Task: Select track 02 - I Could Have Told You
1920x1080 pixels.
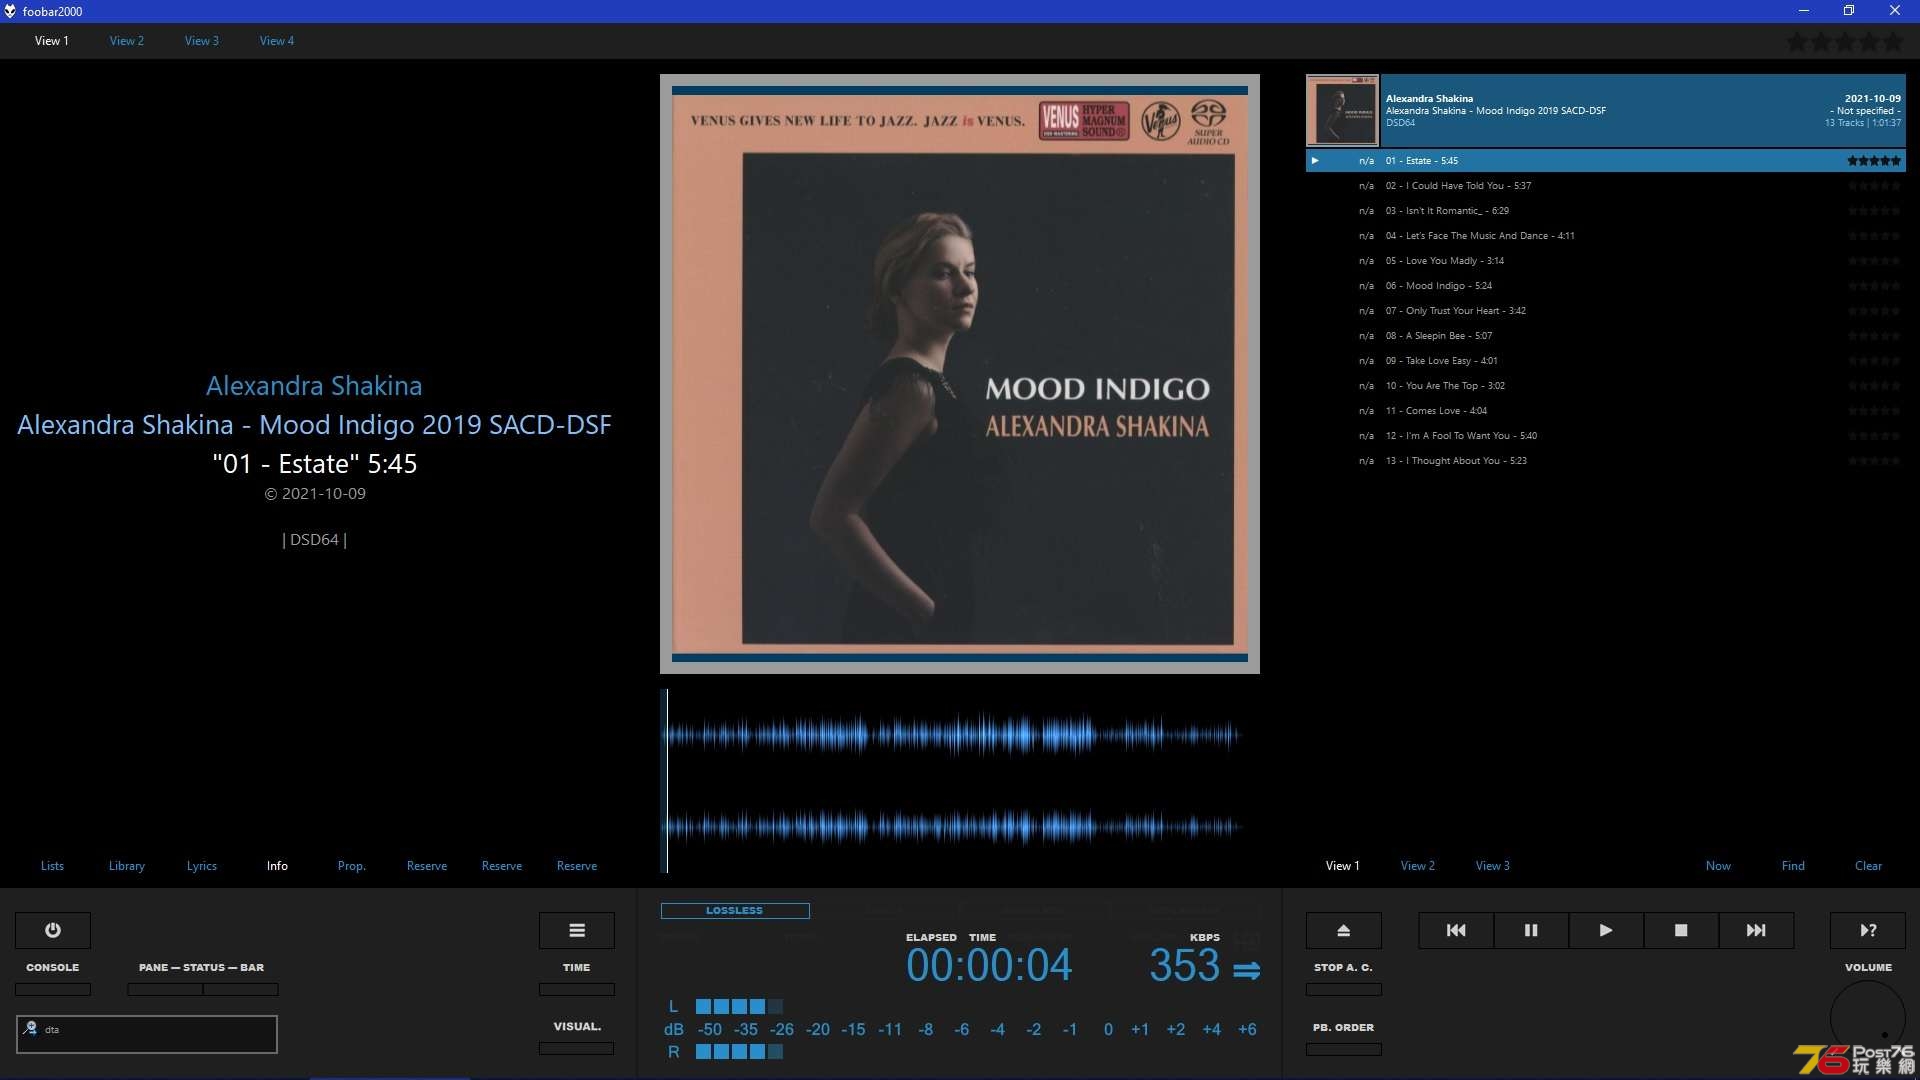Action: coord(1606,186)
